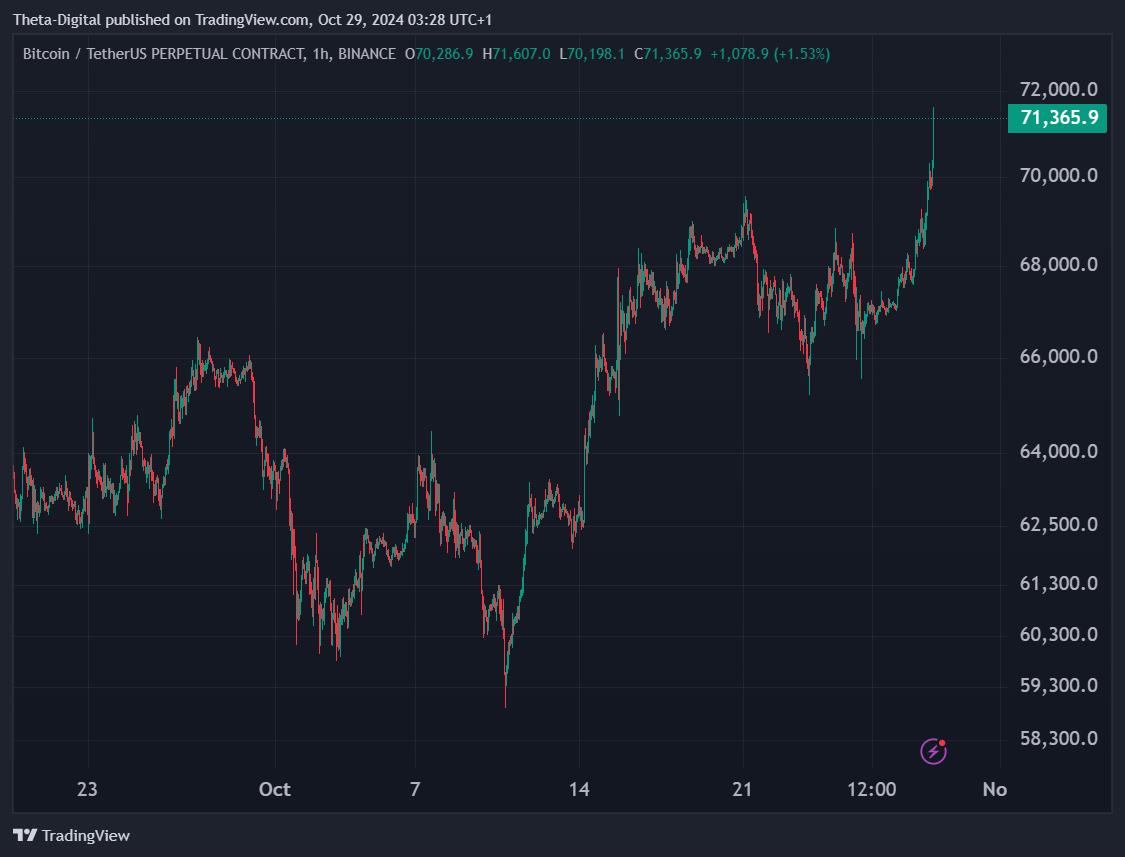Image resolution: width=1125 pixels, height=857 pixels.
Task: Click the BINANCE exchange label in the legend
Action: [x=367, y=54]
